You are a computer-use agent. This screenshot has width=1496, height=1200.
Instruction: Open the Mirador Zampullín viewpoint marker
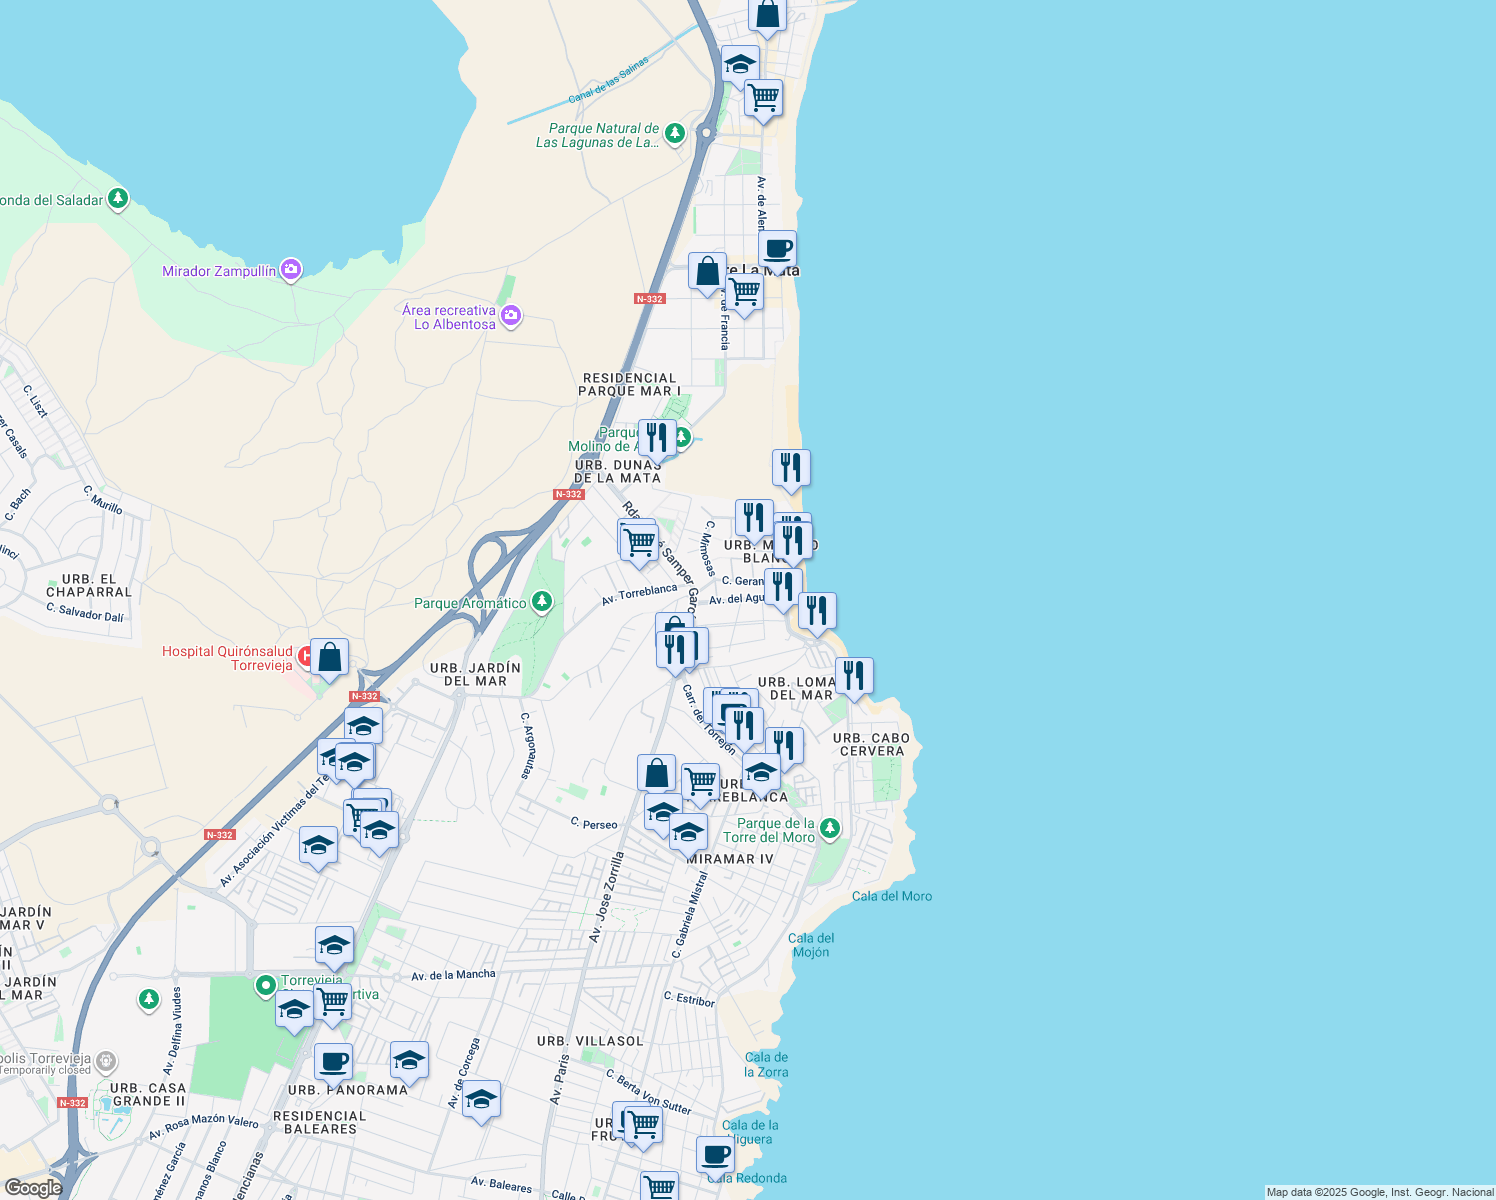[291, 269]
